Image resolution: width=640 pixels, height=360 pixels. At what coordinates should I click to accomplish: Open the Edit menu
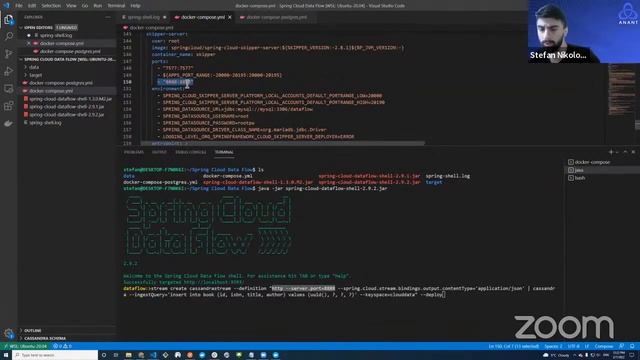[x=32, y=6]
